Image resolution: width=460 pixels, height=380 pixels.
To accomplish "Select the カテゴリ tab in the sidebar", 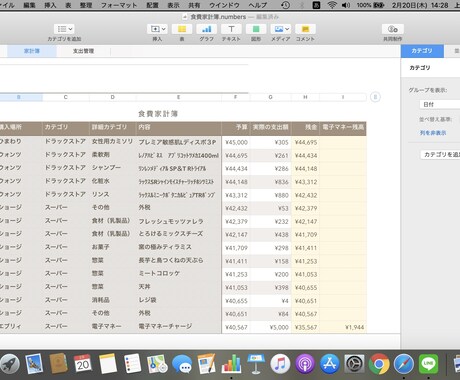I will click(422, 51).
